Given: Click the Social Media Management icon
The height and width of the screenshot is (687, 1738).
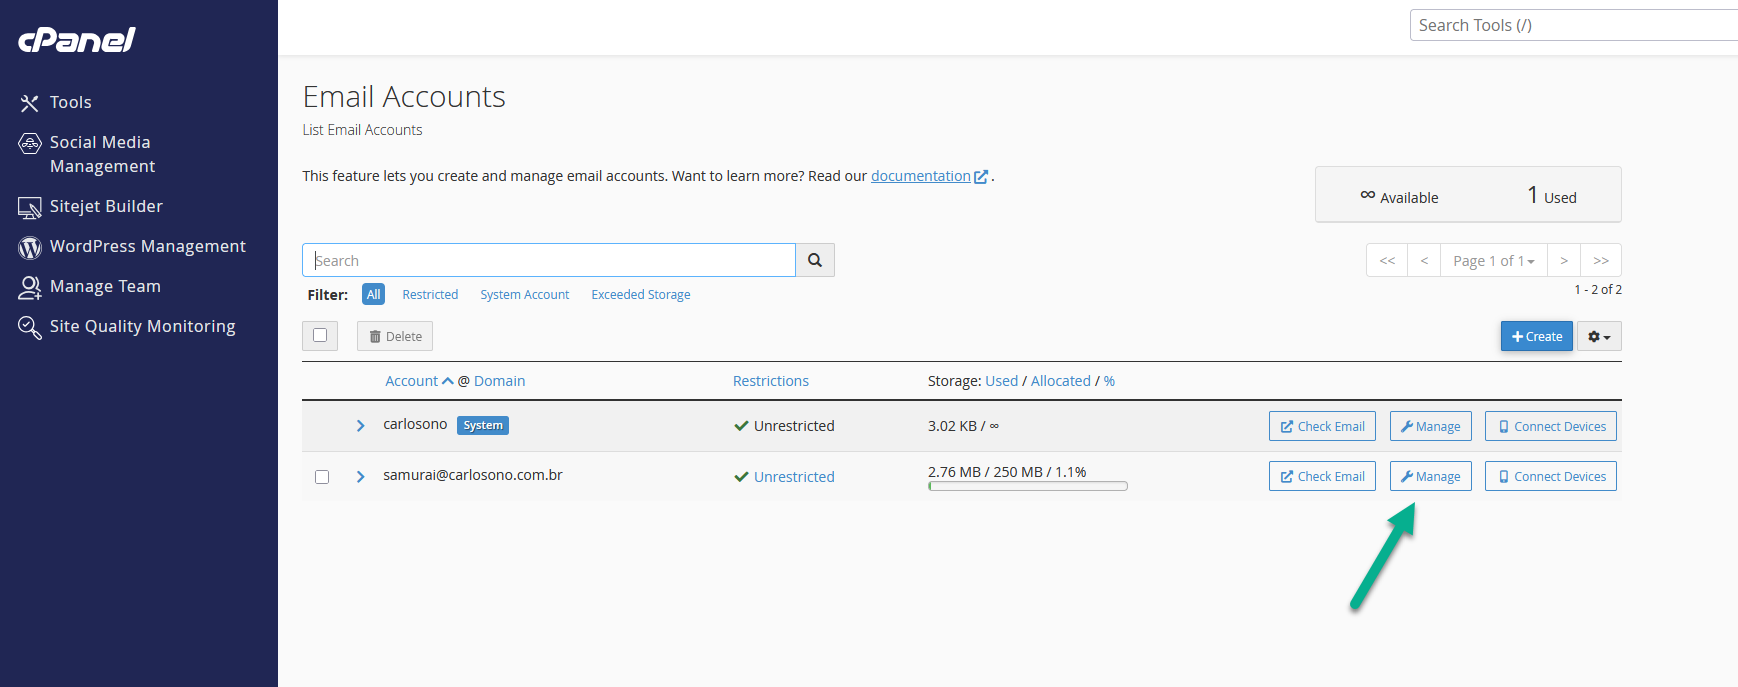Looking at the screenshot, I should (x=30, y=143).
